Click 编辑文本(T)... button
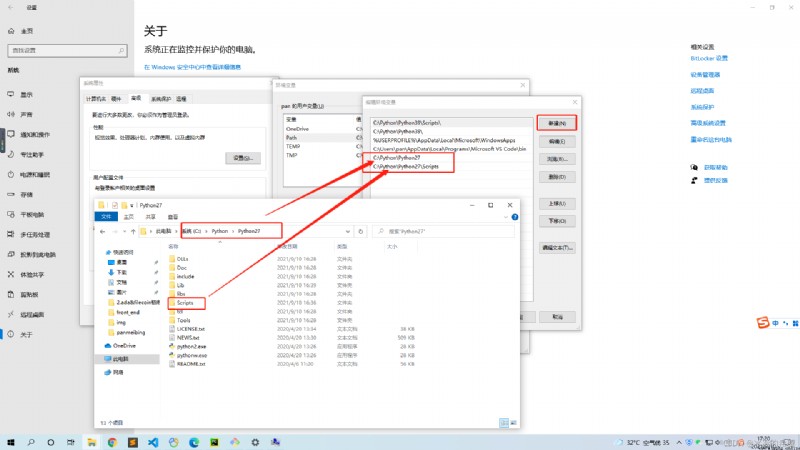 point(557,248)
